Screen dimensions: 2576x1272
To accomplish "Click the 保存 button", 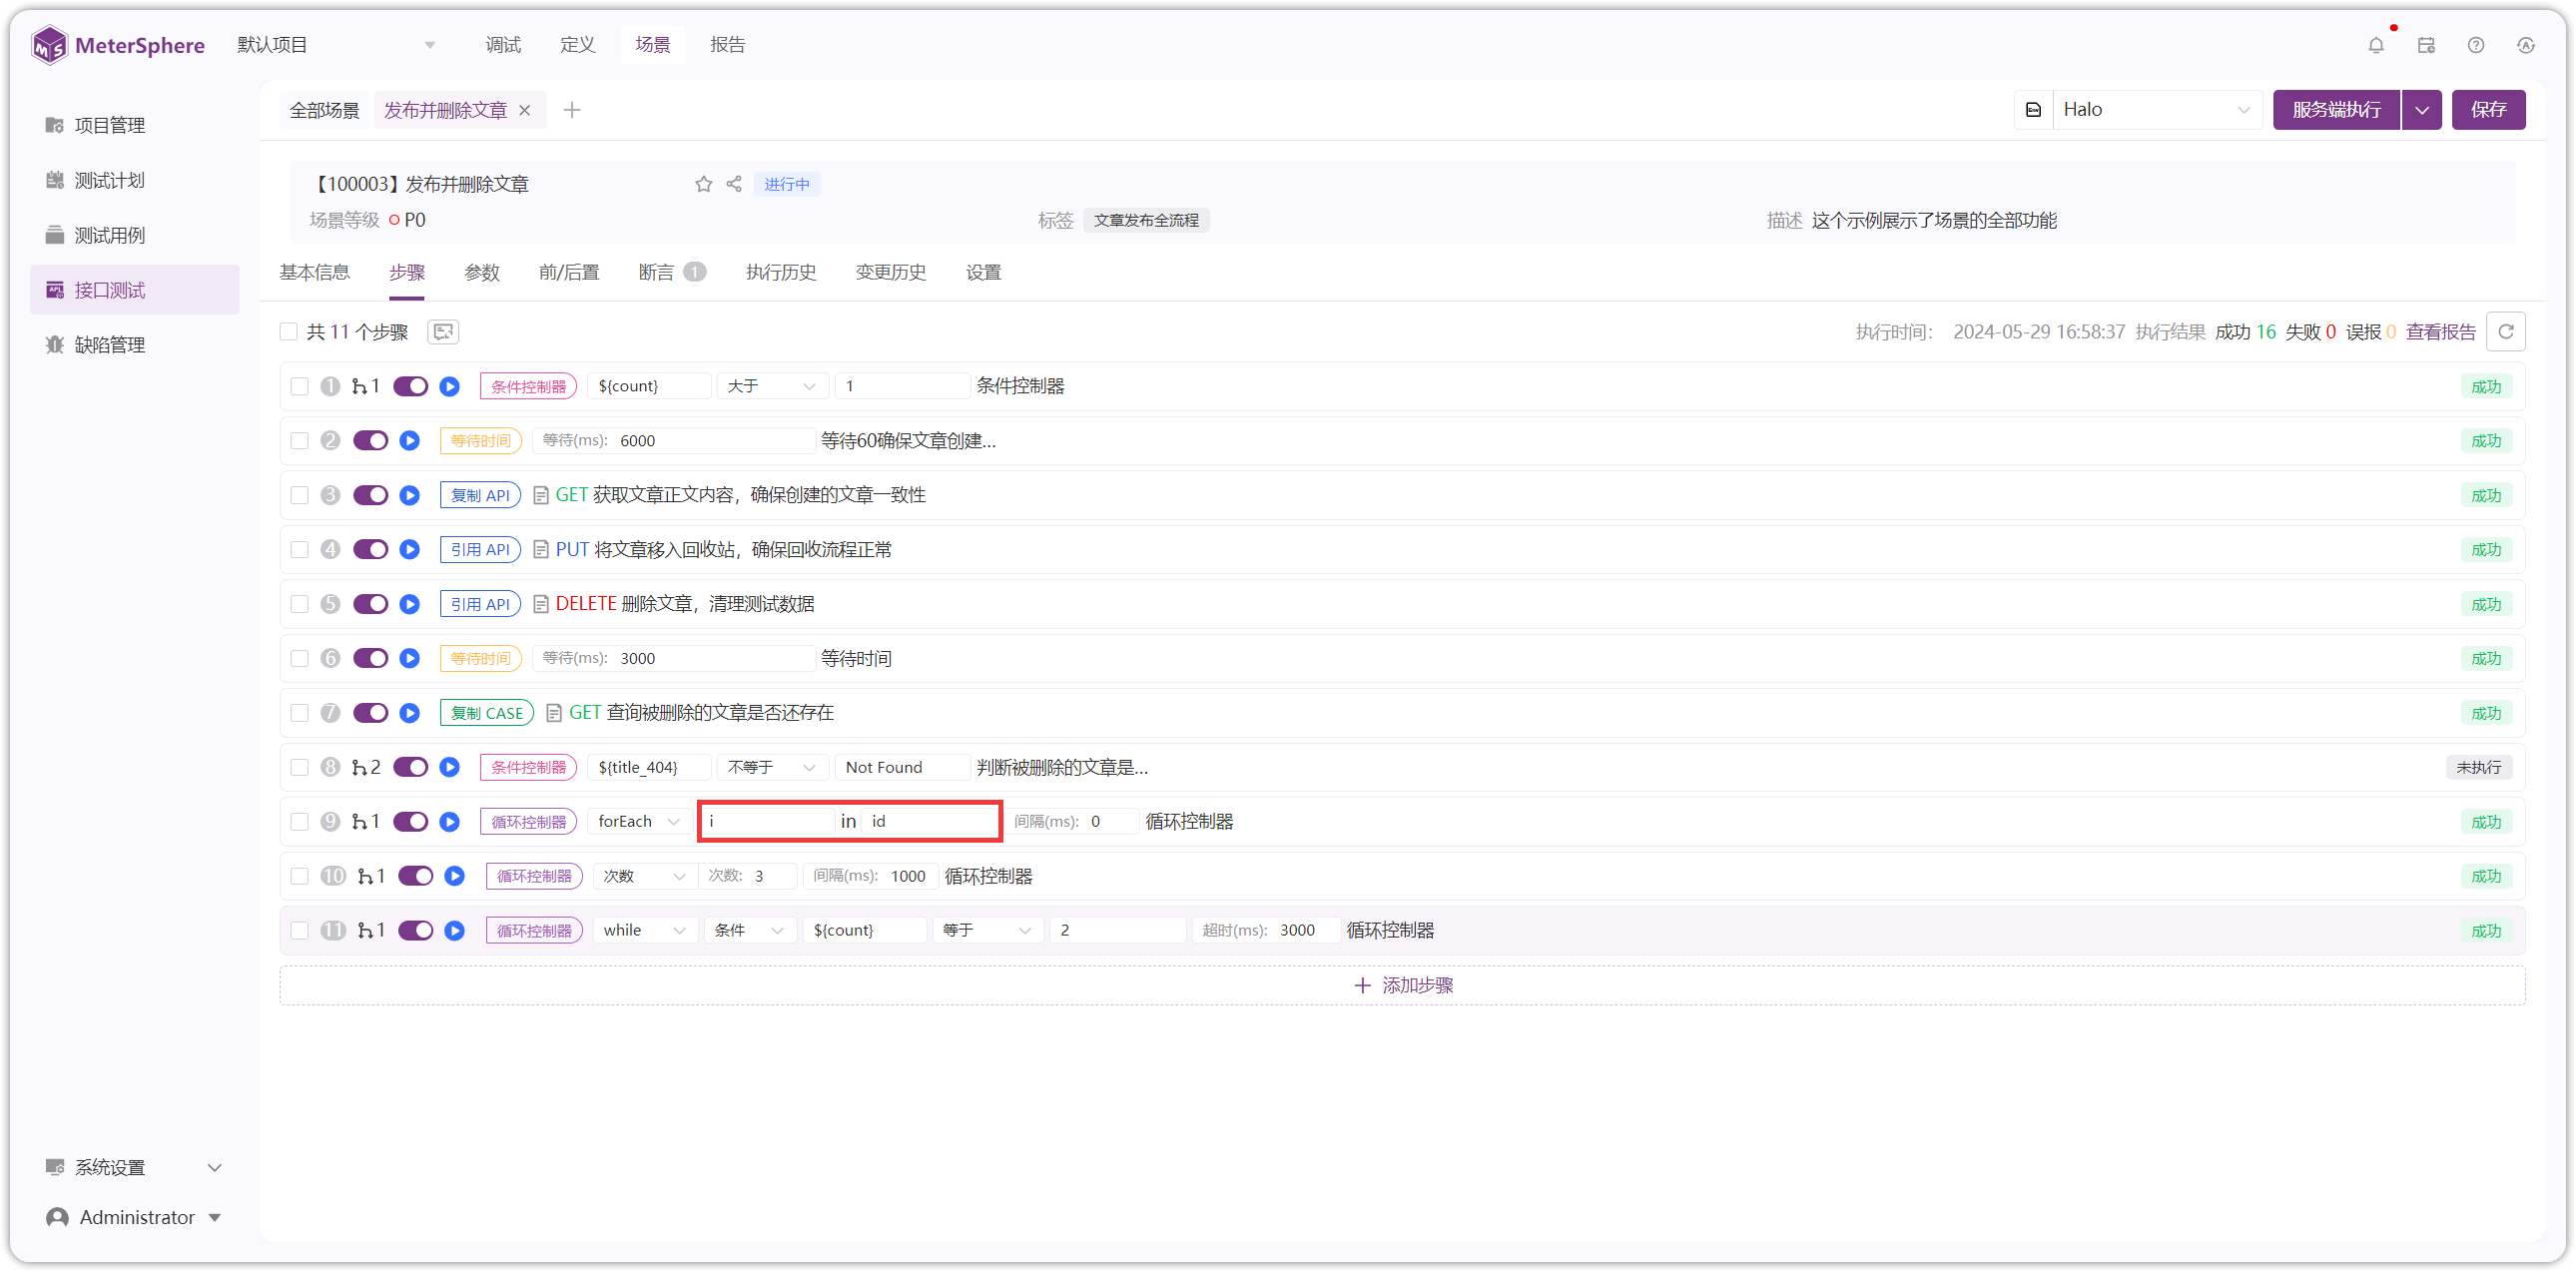I will (x=2488, y=110).
